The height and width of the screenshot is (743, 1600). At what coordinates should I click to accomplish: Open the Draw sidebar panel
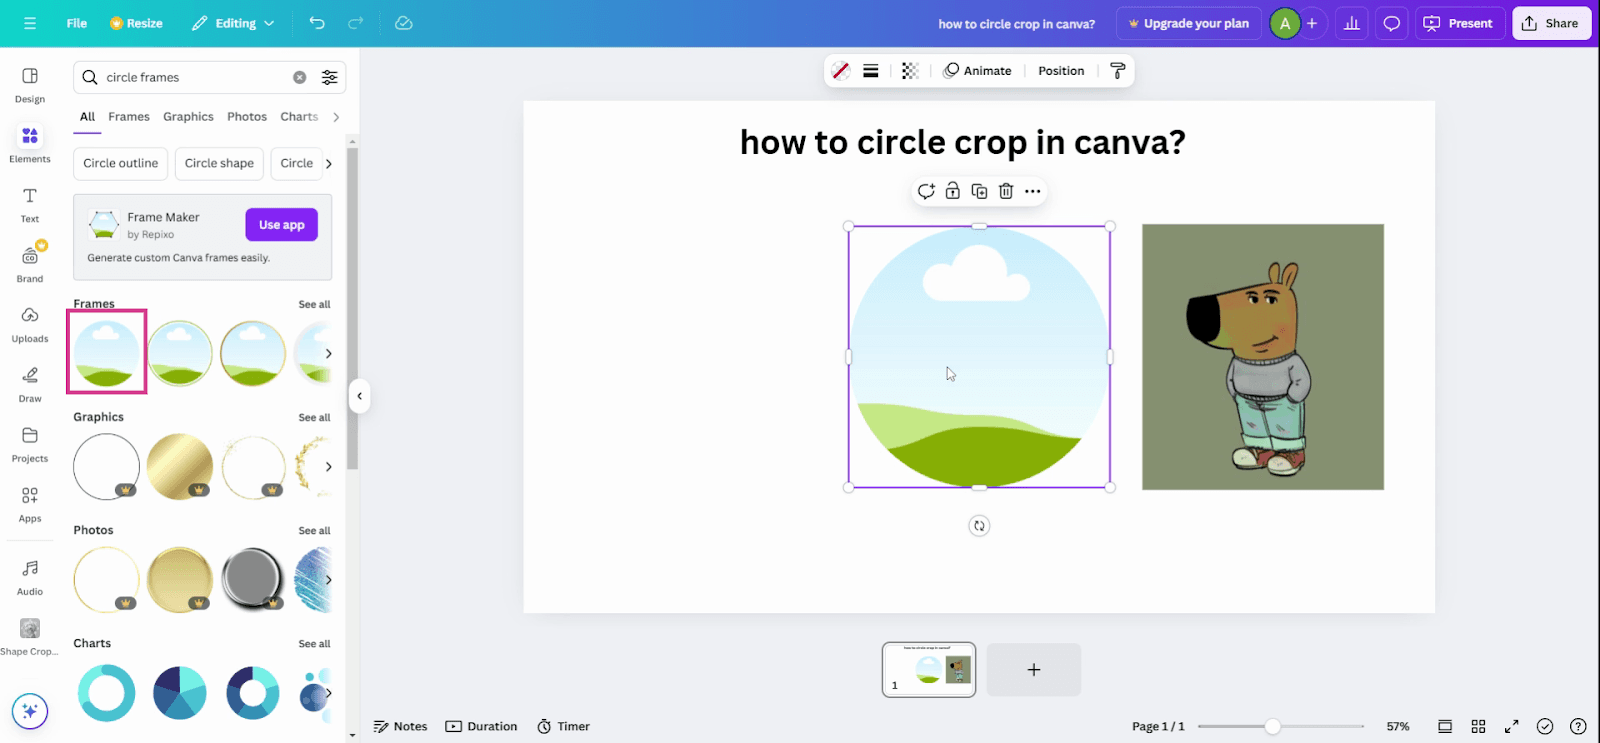(30, 385)
